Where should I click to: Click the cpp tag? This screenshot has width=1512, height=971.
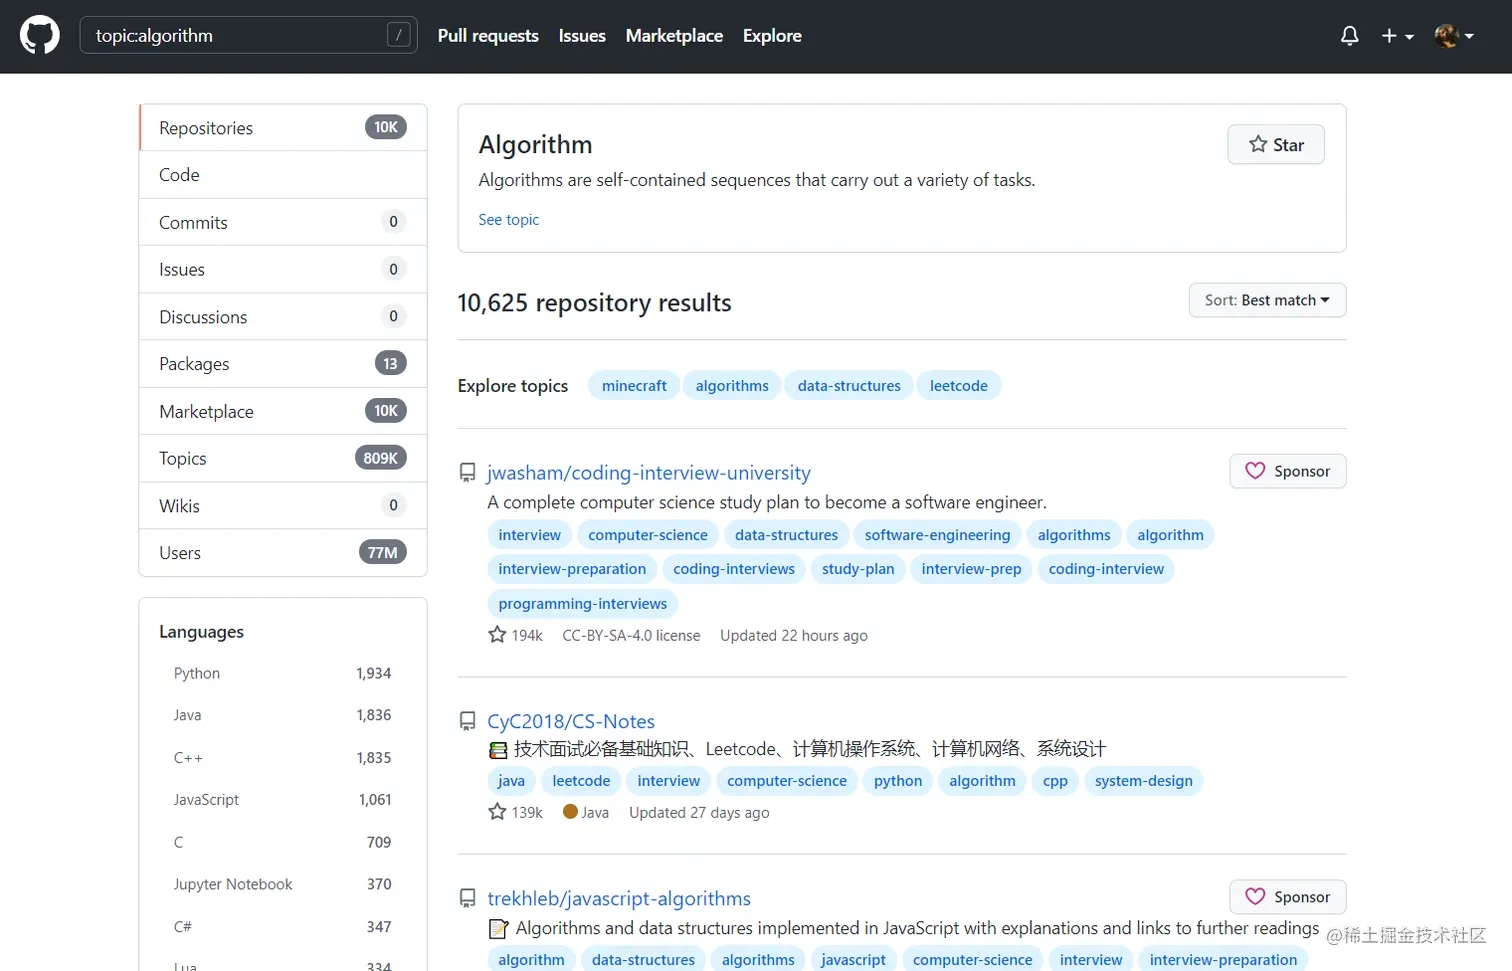click(x=1055, y=781)
